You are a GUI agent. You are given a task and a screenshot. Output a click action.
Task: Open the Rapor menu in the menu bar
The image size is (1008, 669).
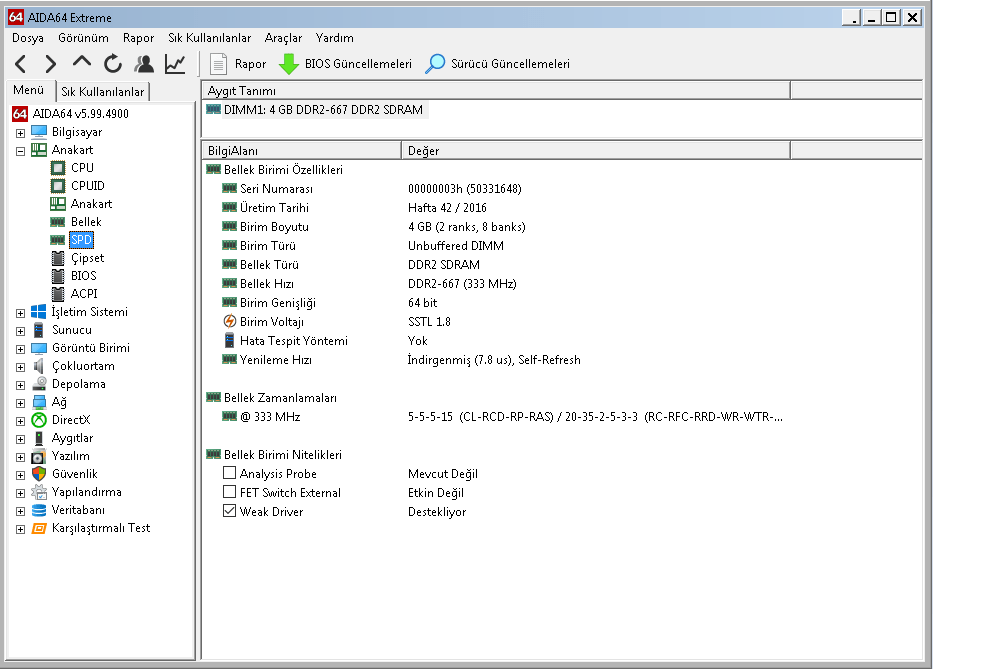pyautogui.click(x=138, y=38)
